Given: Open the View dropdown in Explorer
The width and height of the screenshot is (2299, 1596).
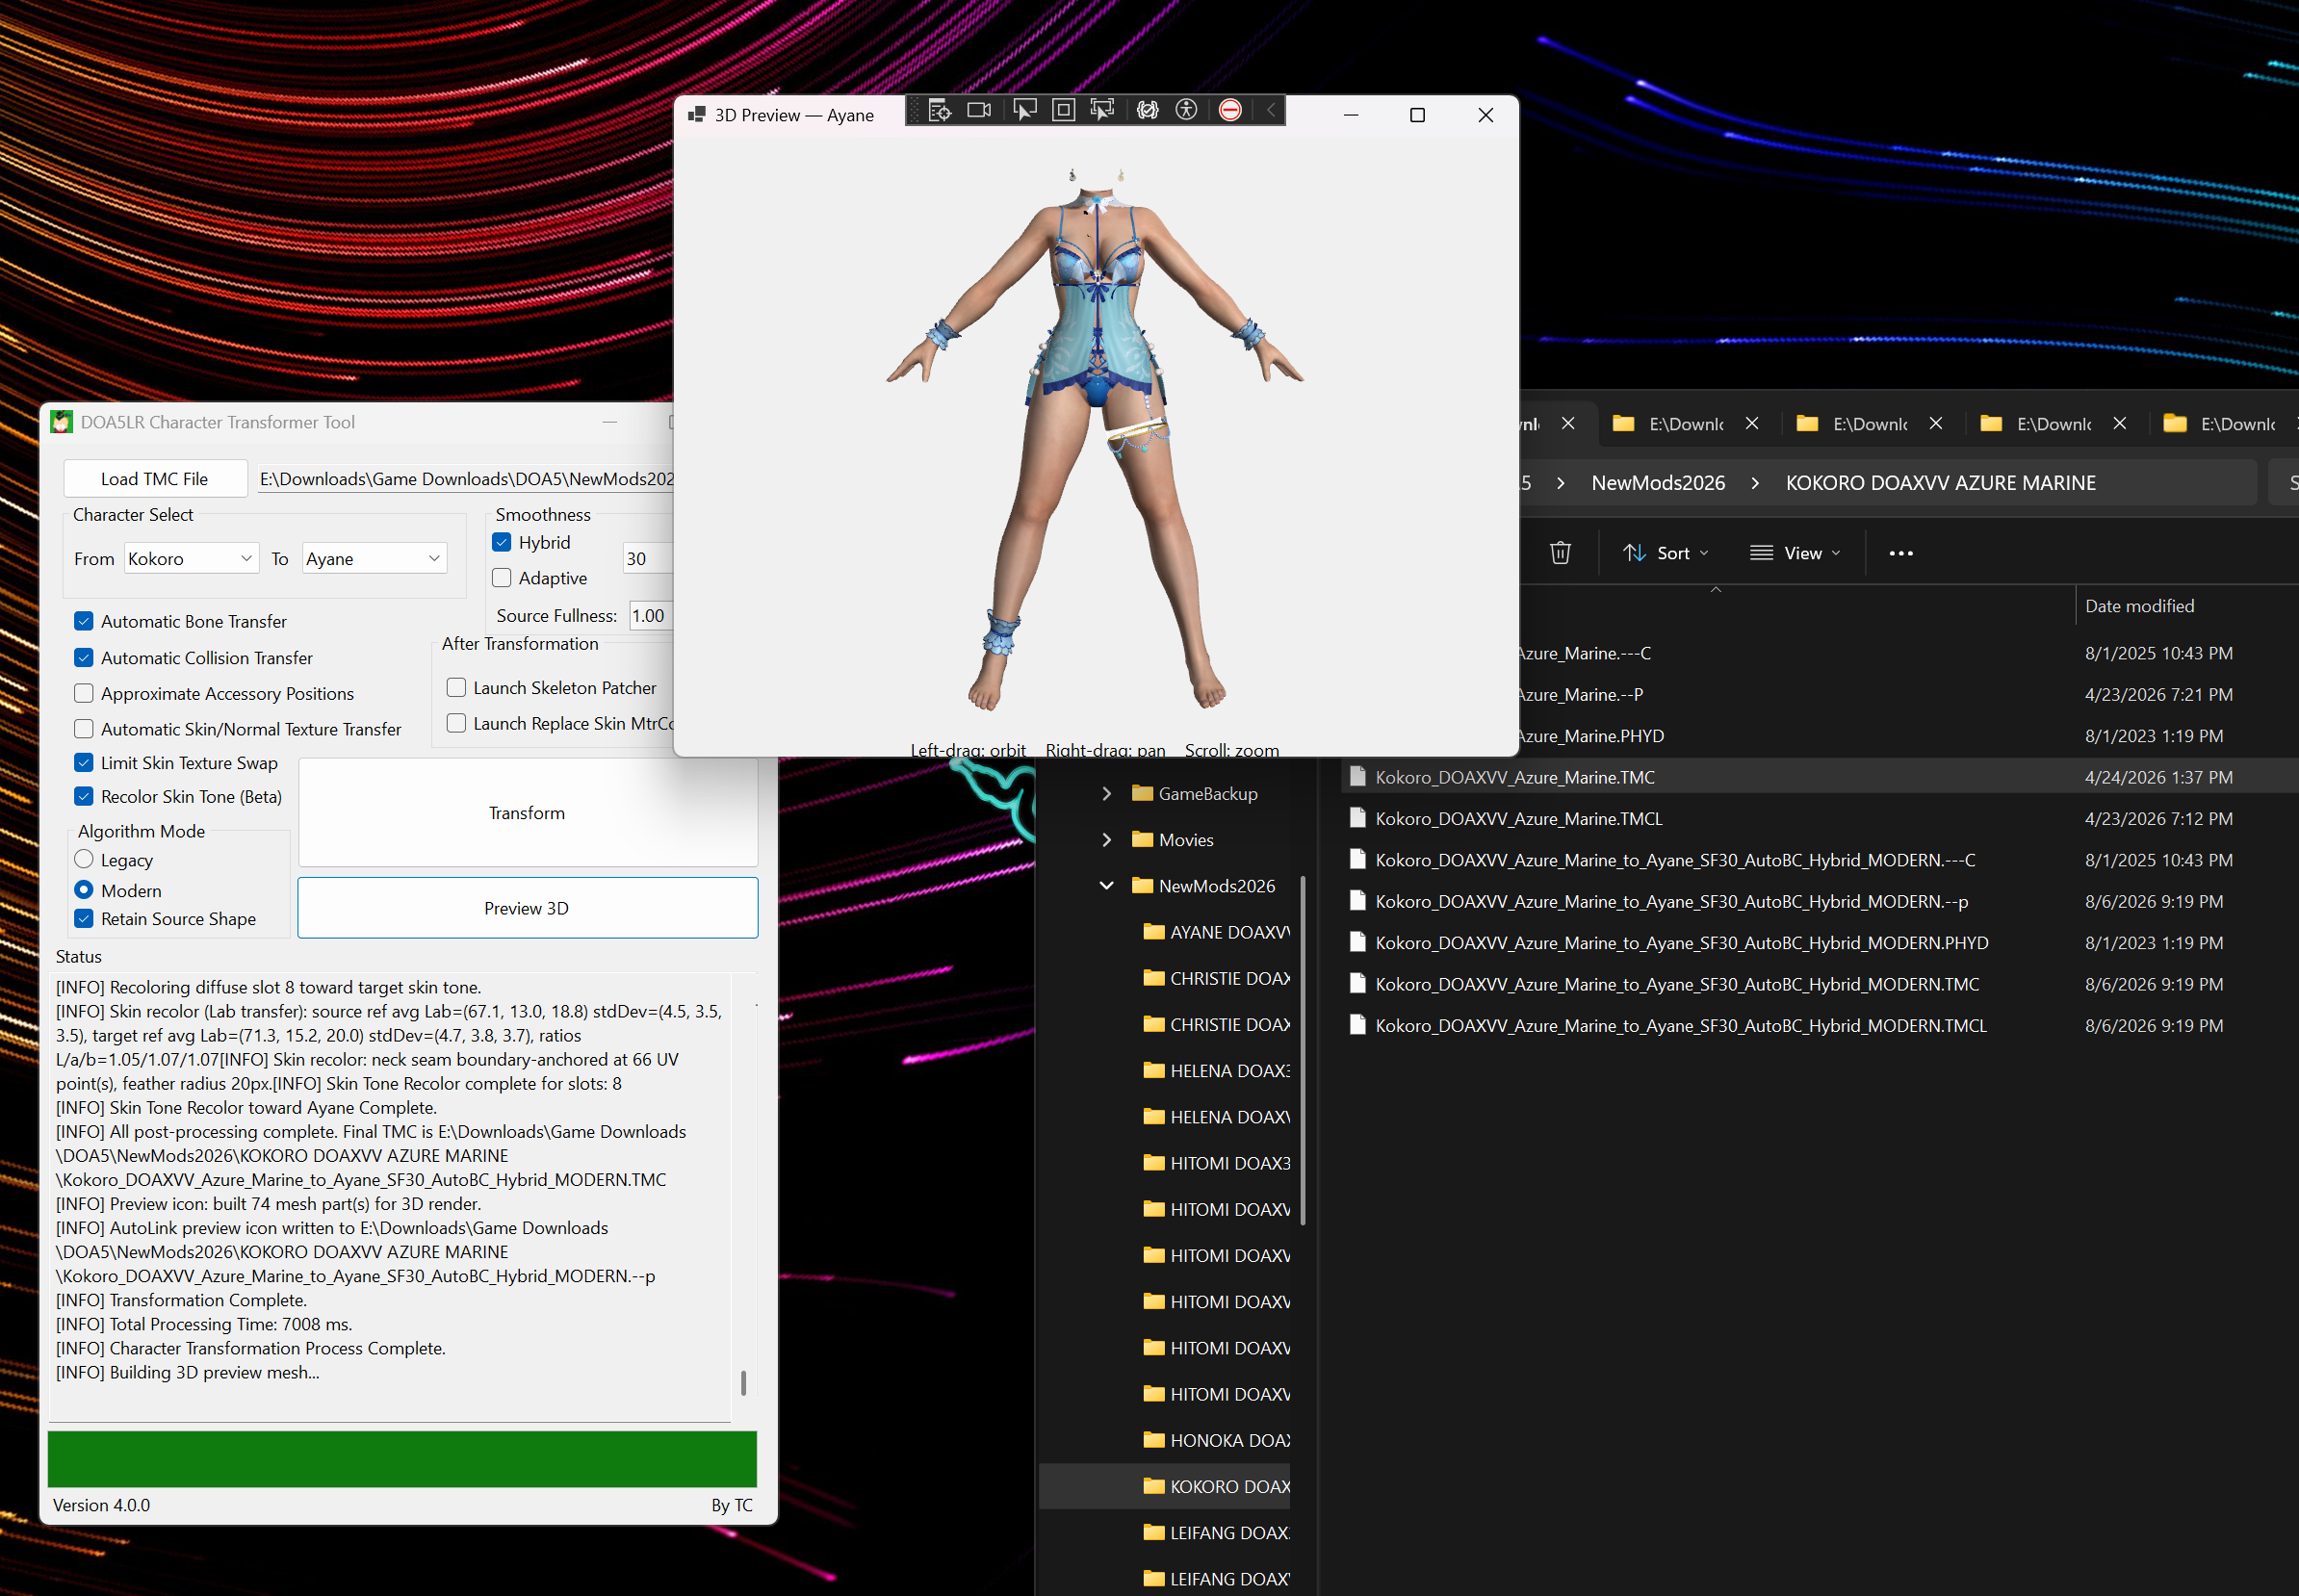Looking at the screenshot, I should click(1795, 553).
